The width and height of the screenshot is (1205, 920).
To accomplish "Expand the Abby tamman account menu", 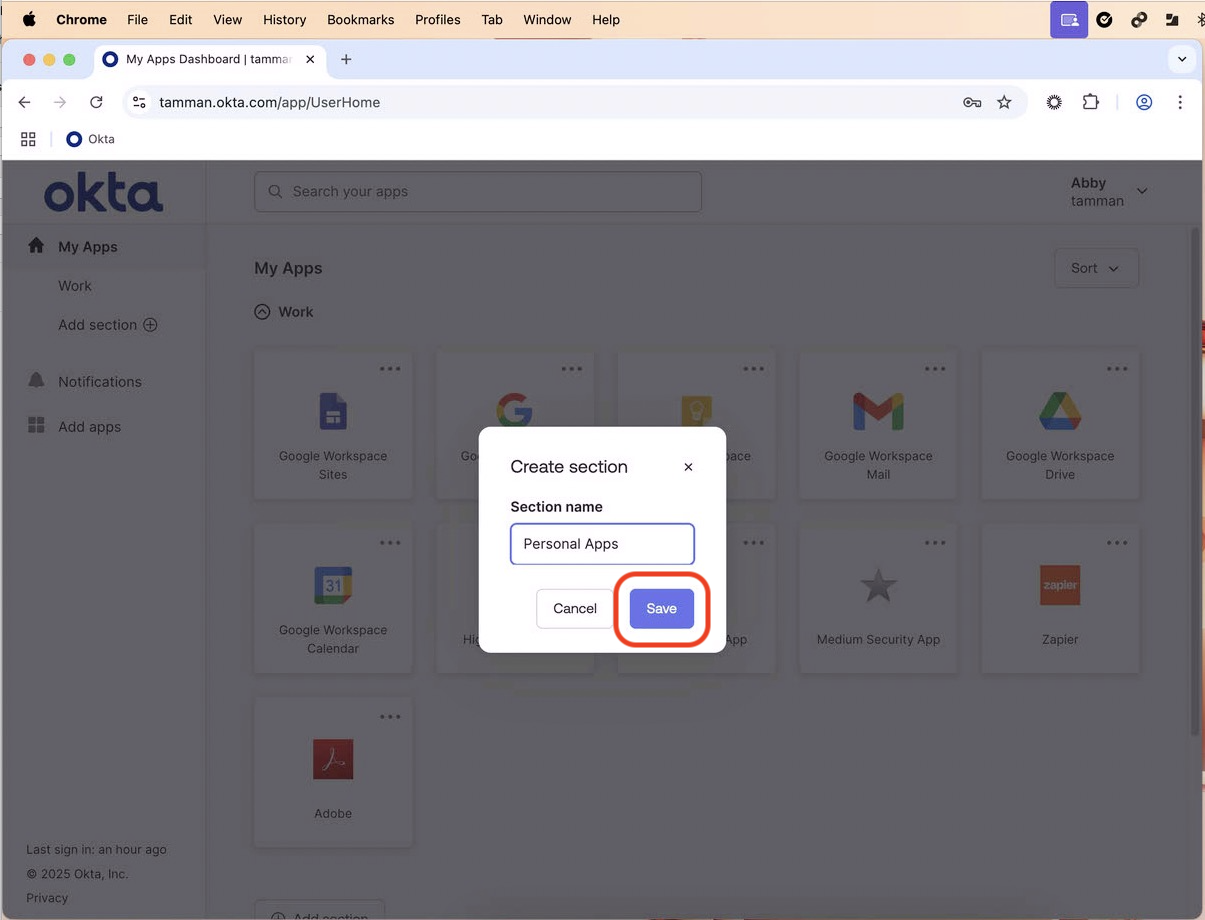I will [x=1109, y=191].
